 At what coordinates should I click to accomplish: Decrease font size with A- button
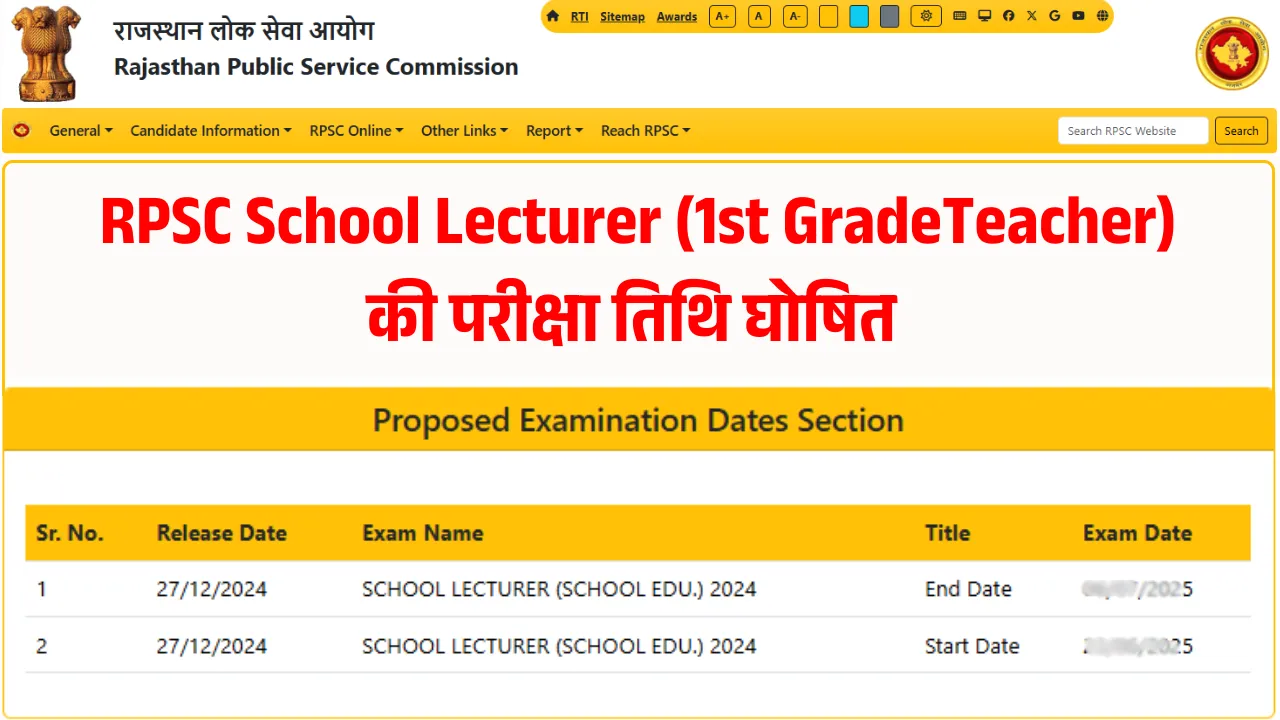pyautogui.click(x=795, y=16)
